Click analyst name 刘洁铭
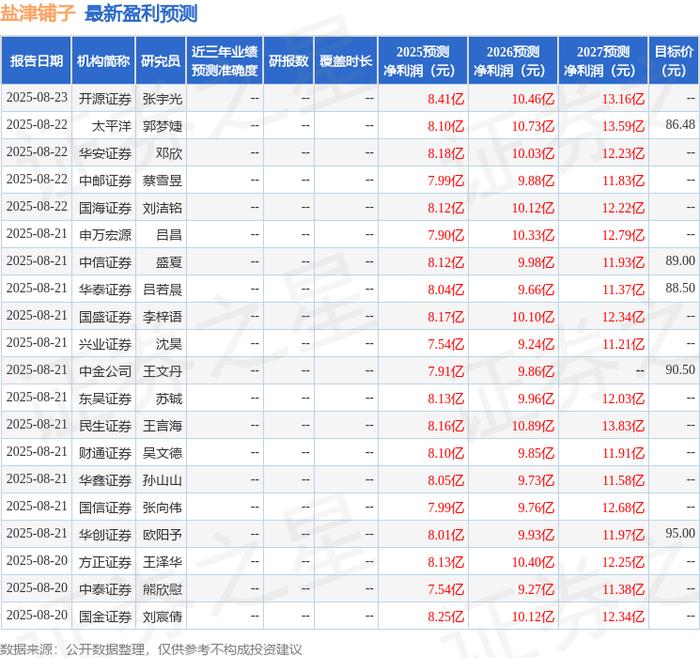700x658 pixels. [162, 208]
